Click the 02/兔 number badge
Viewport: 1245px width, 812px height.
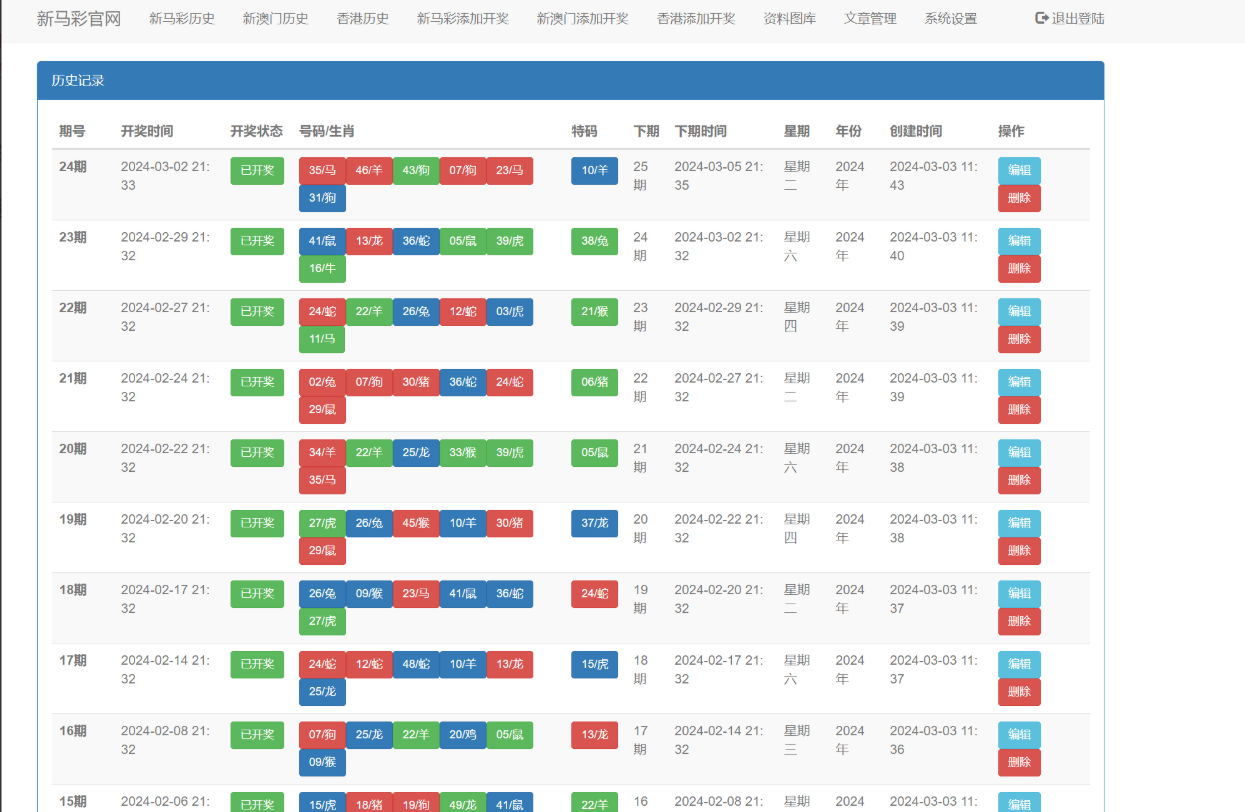322,382
